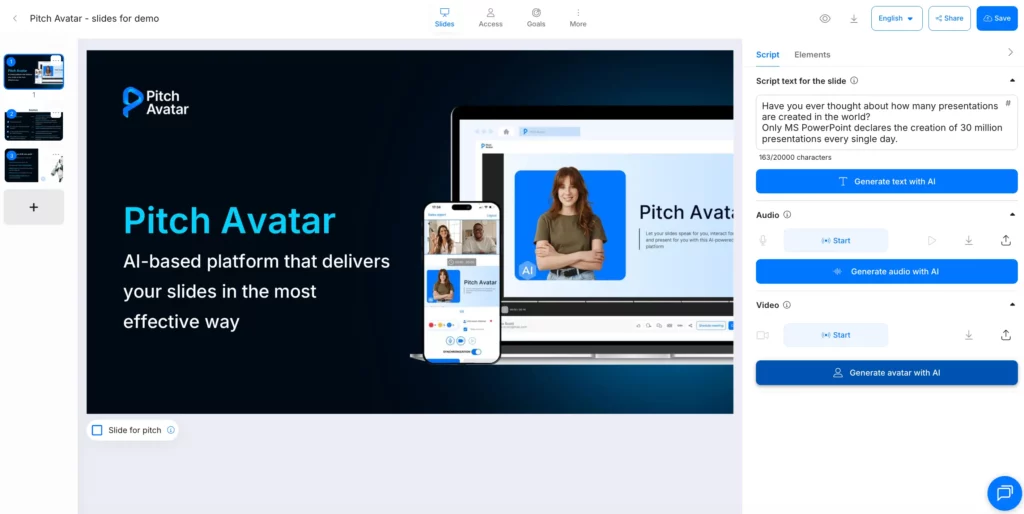Viewport: 1024px width, 514px height.
Task: Upload an audio file in Audio section
Action: (1005, 240)
